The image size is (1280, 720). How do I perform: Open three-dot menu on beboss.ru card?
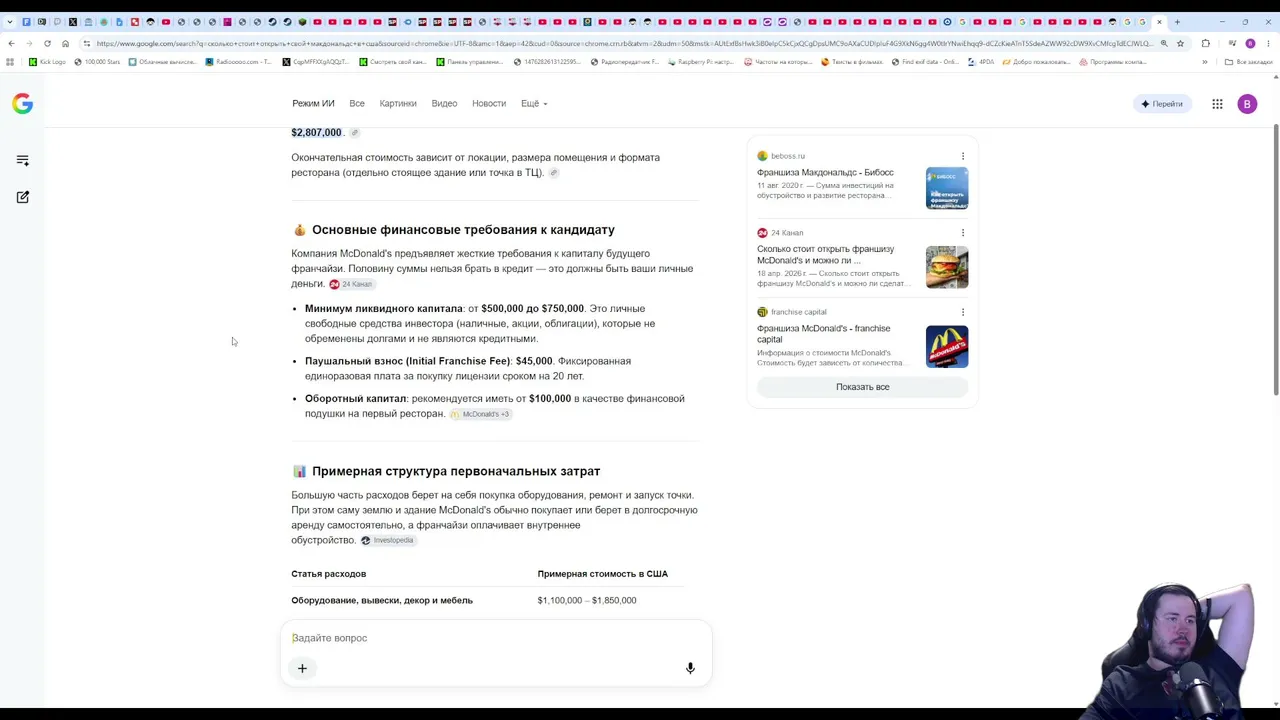(963, 156)
